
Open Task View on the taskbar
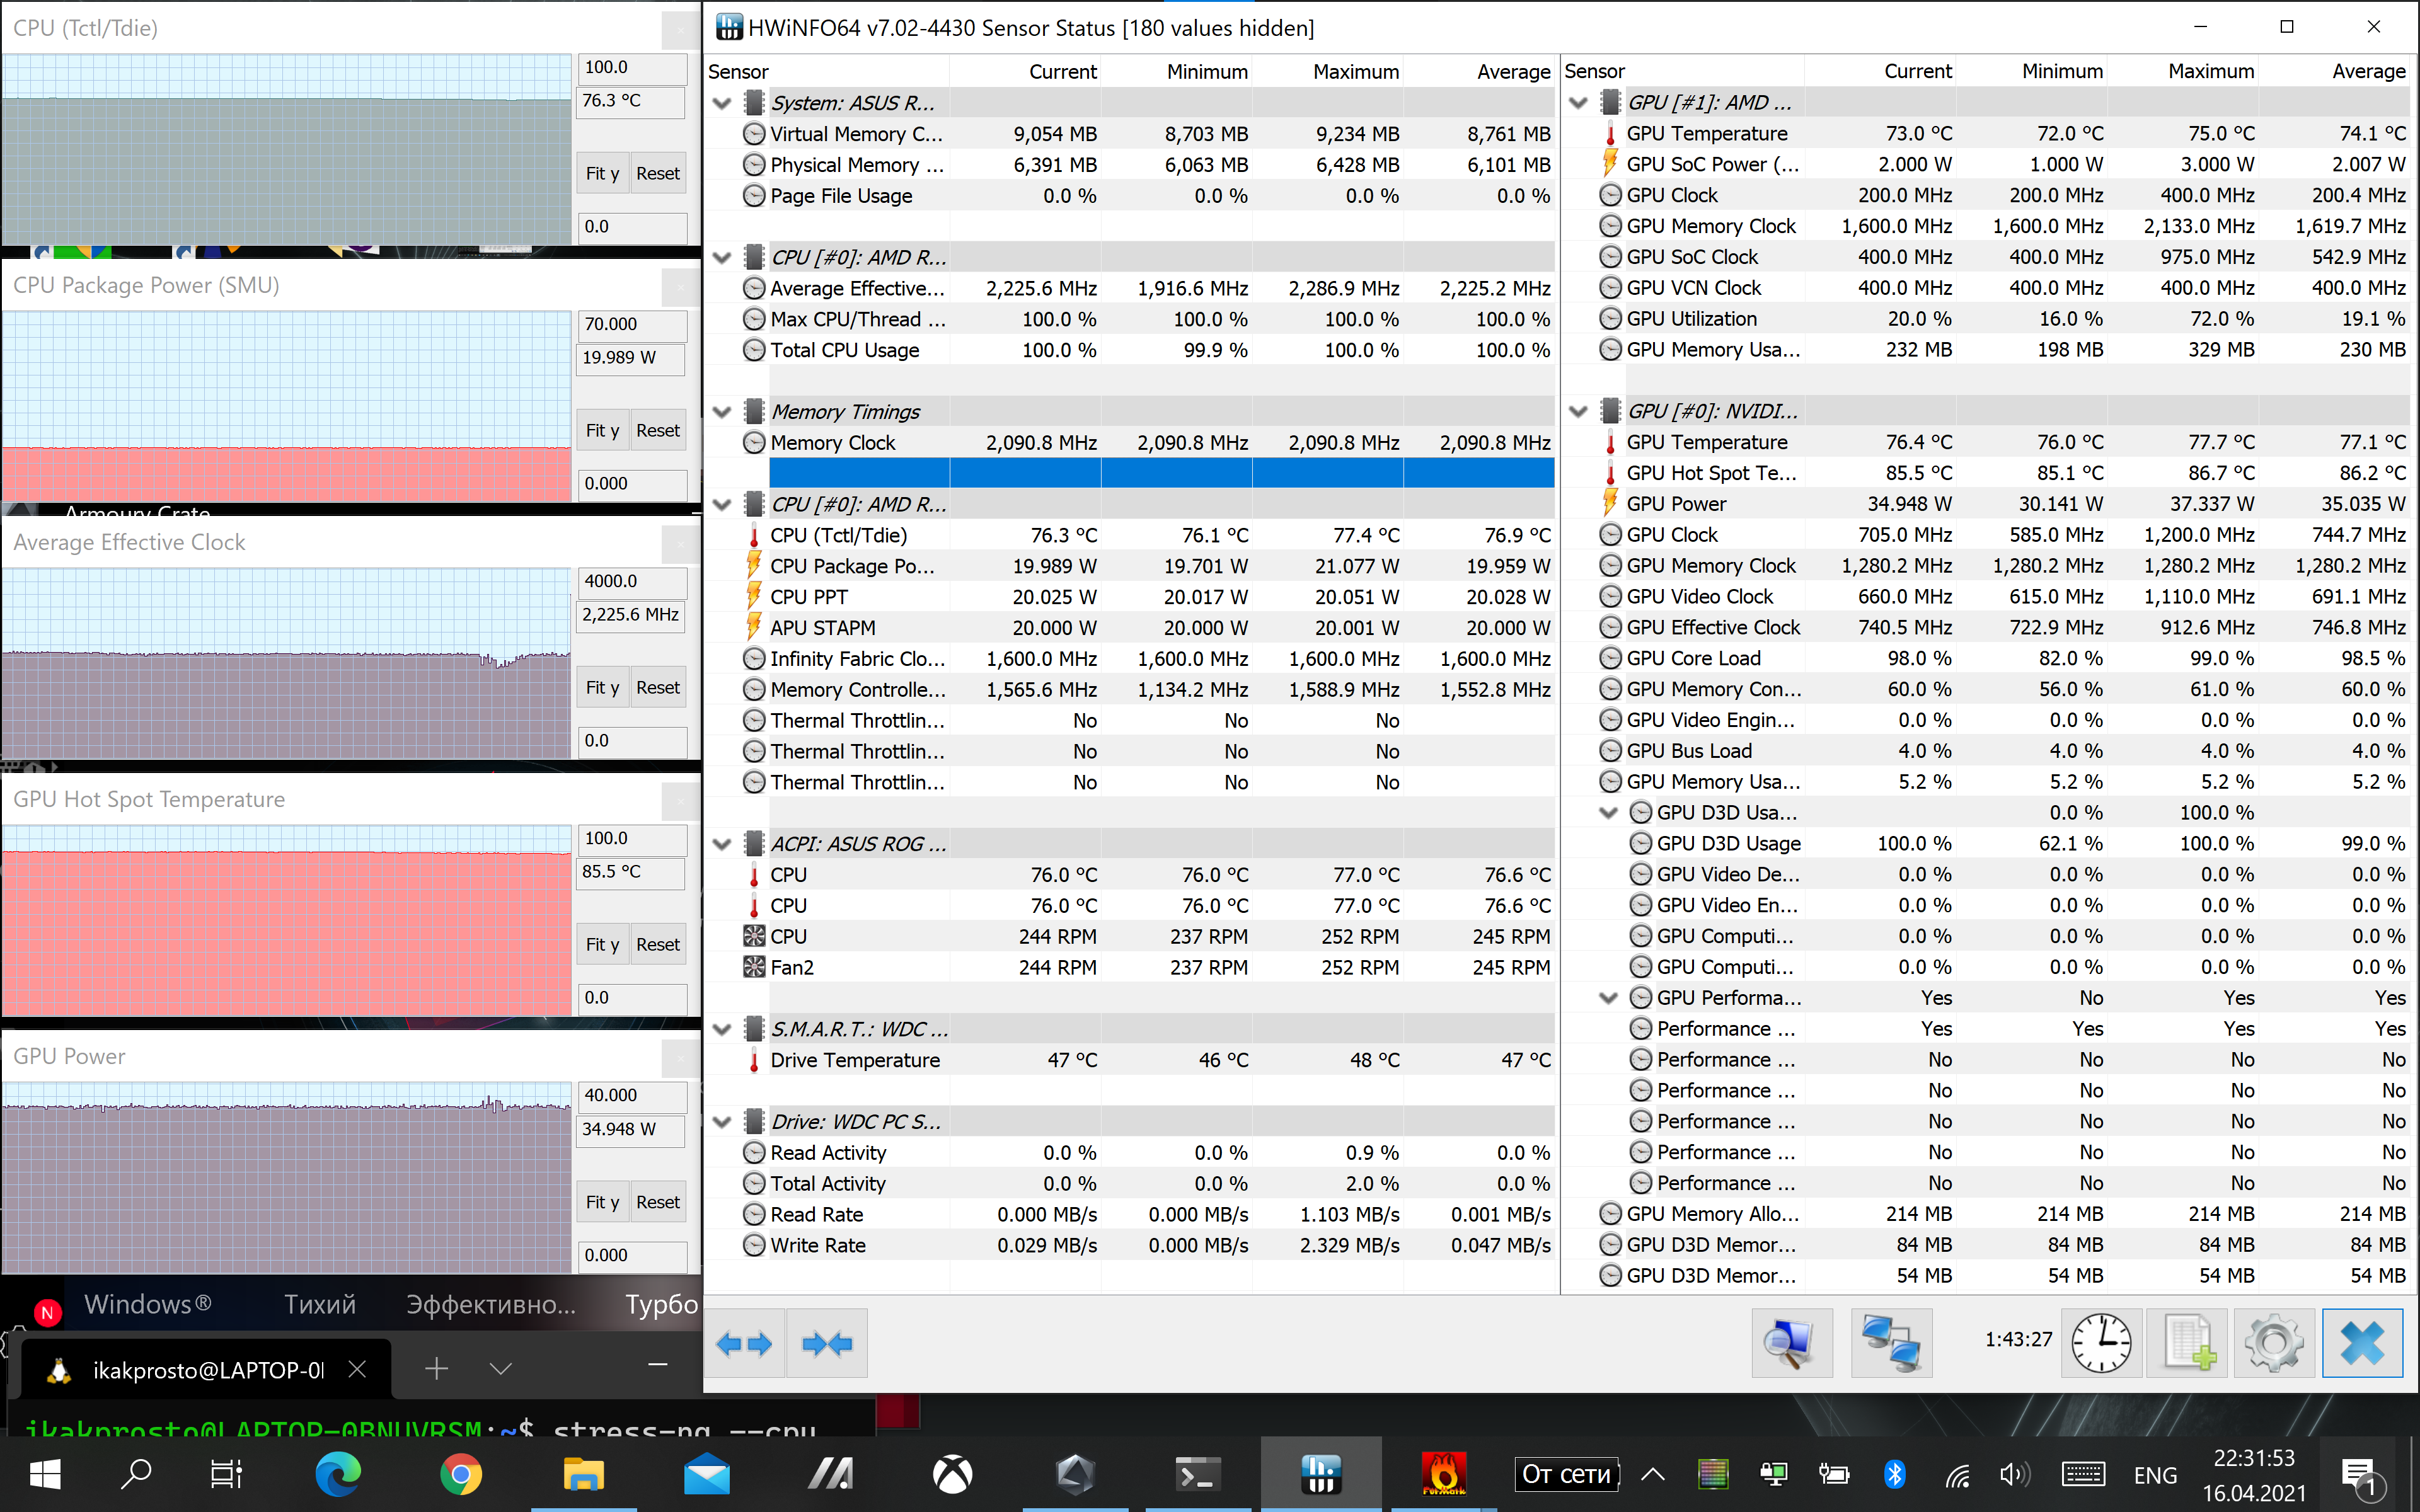click(226, 1474)
